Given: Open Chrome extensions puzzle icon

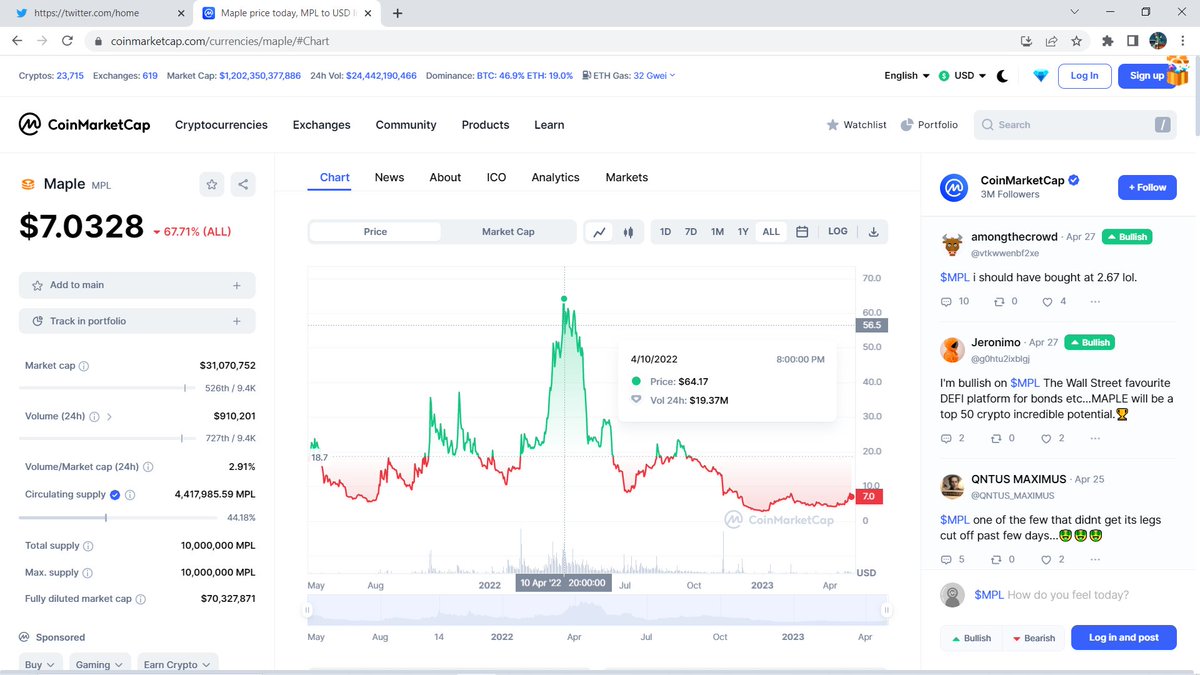Looking at the screenshot, I should tap(1107, 41).
